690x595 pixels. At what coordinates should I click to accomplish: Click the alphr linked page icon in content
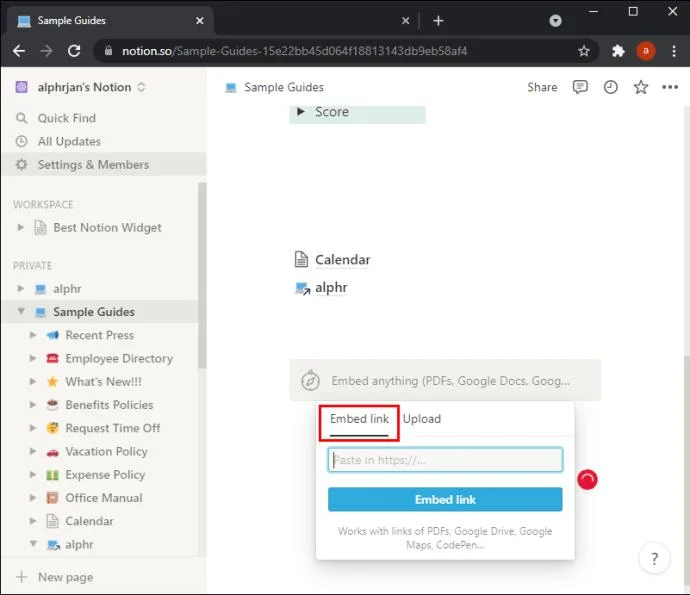tap(302, 288)
